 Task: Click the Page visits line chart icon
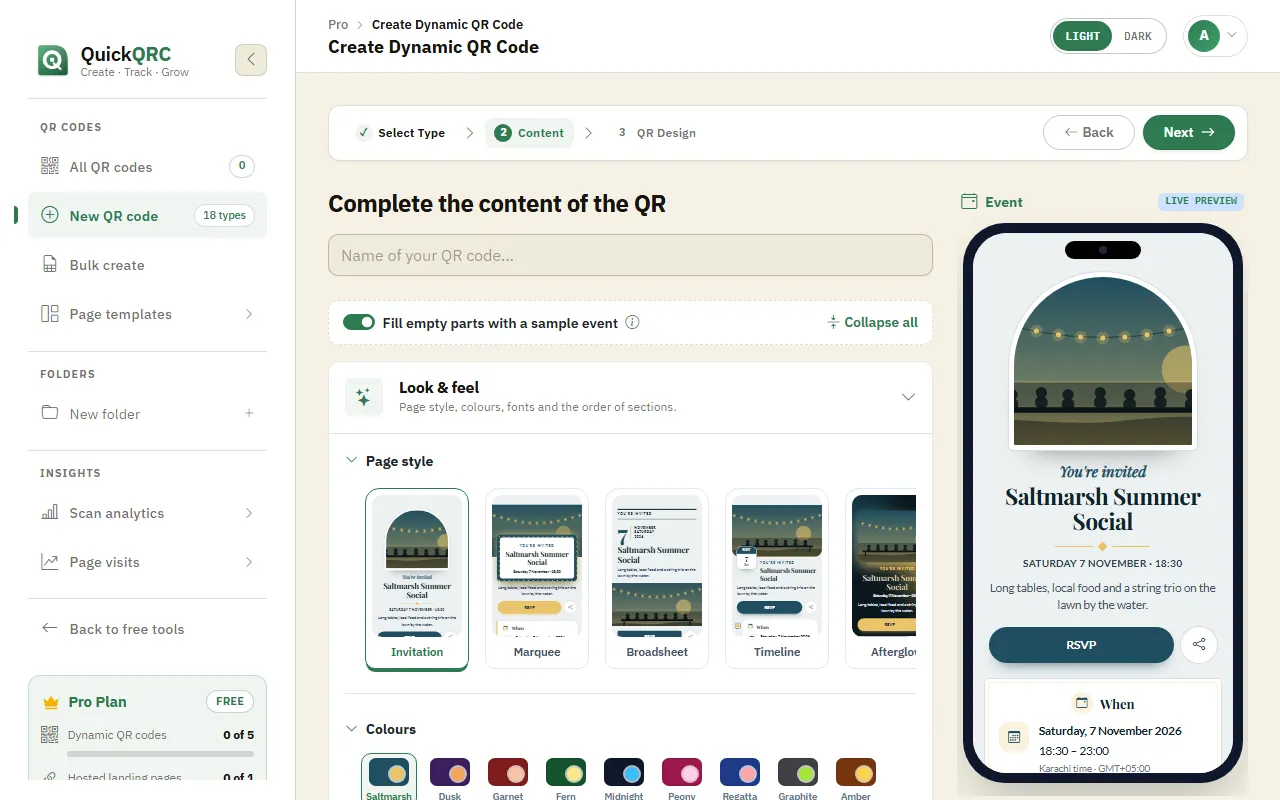[49, 561]
